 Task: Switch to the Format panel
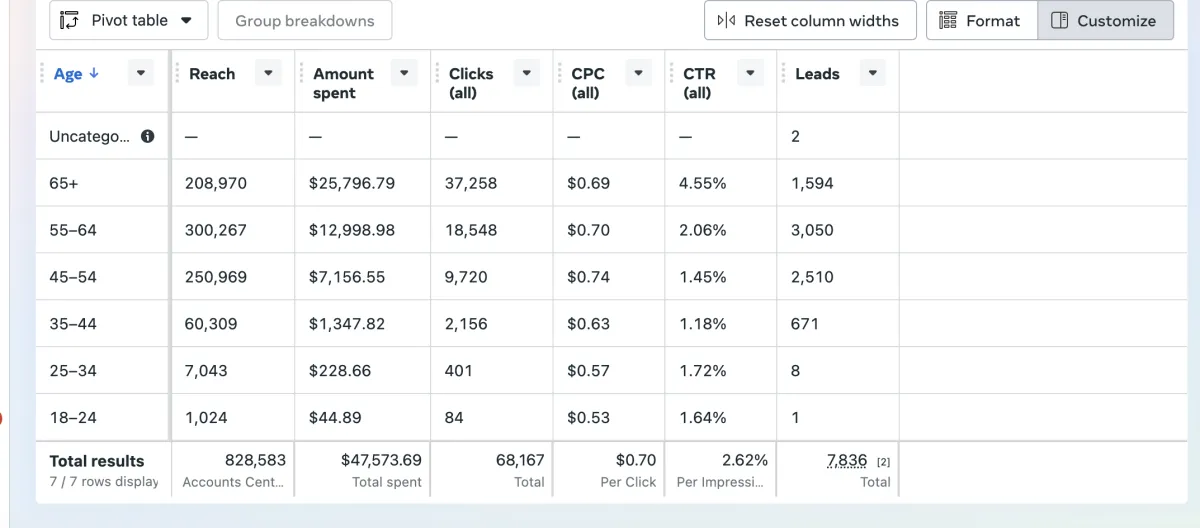(x=981, y=21)
